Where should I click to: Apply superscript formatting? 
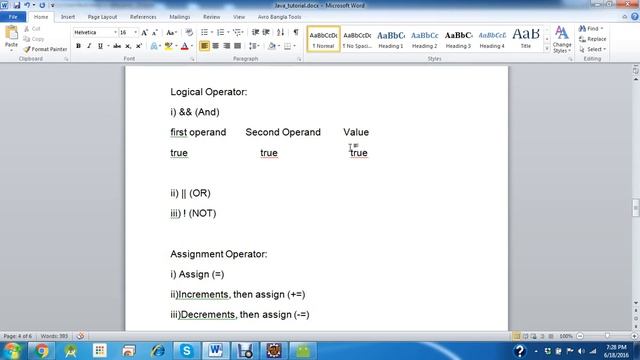pyautogui.click(x=139, y=46)
